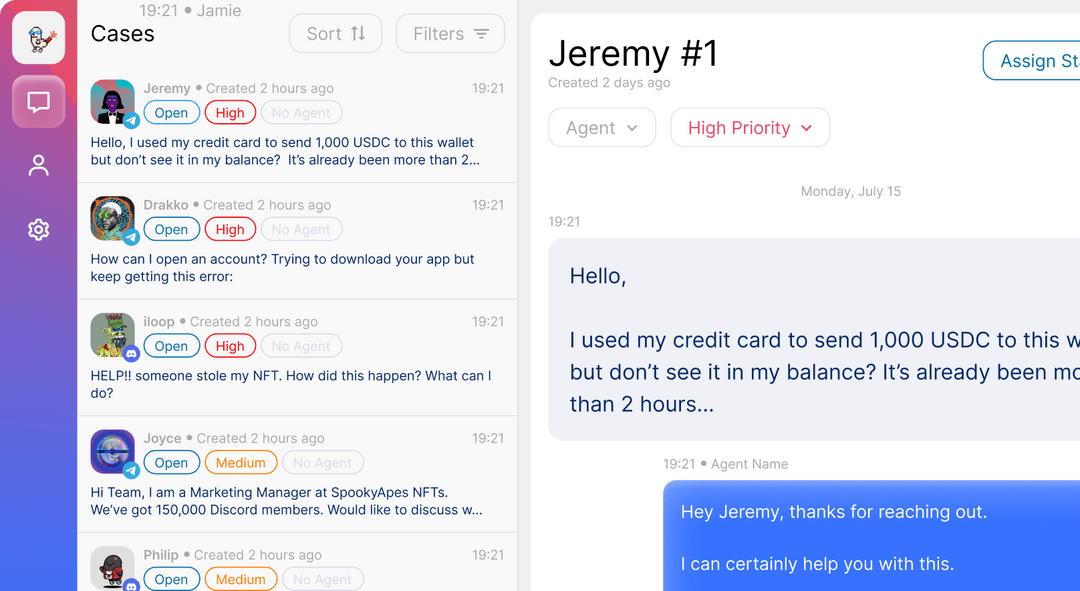Click the app logo in the sidebar

click(x=39, y=38)
